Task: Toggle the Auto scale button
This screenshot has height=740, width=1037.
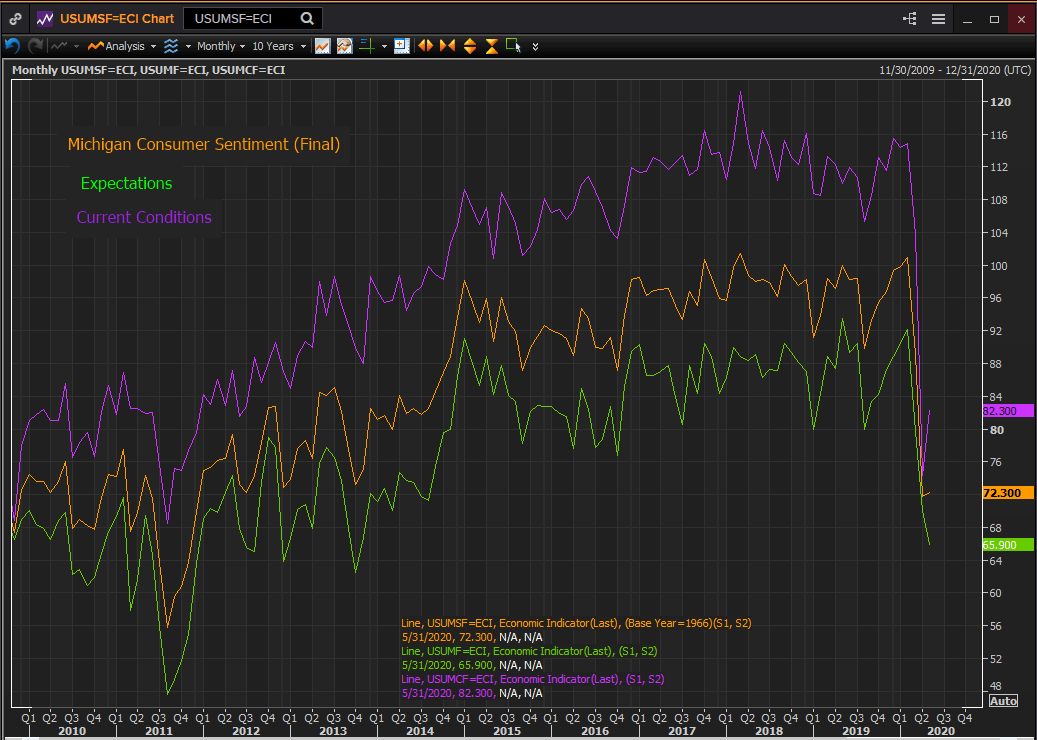Action: [1002, 701]
